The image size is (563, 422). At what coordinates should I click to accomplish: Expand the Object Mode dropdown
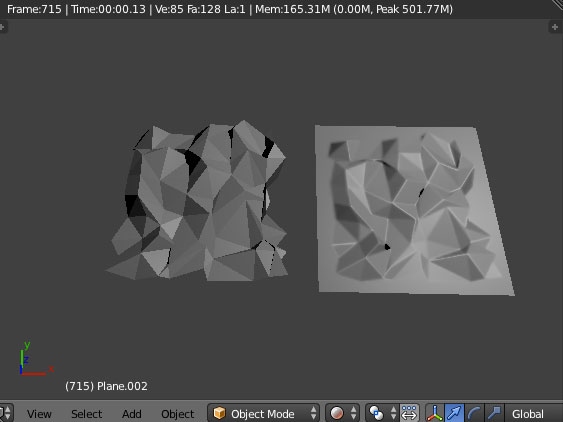point(264,413)
